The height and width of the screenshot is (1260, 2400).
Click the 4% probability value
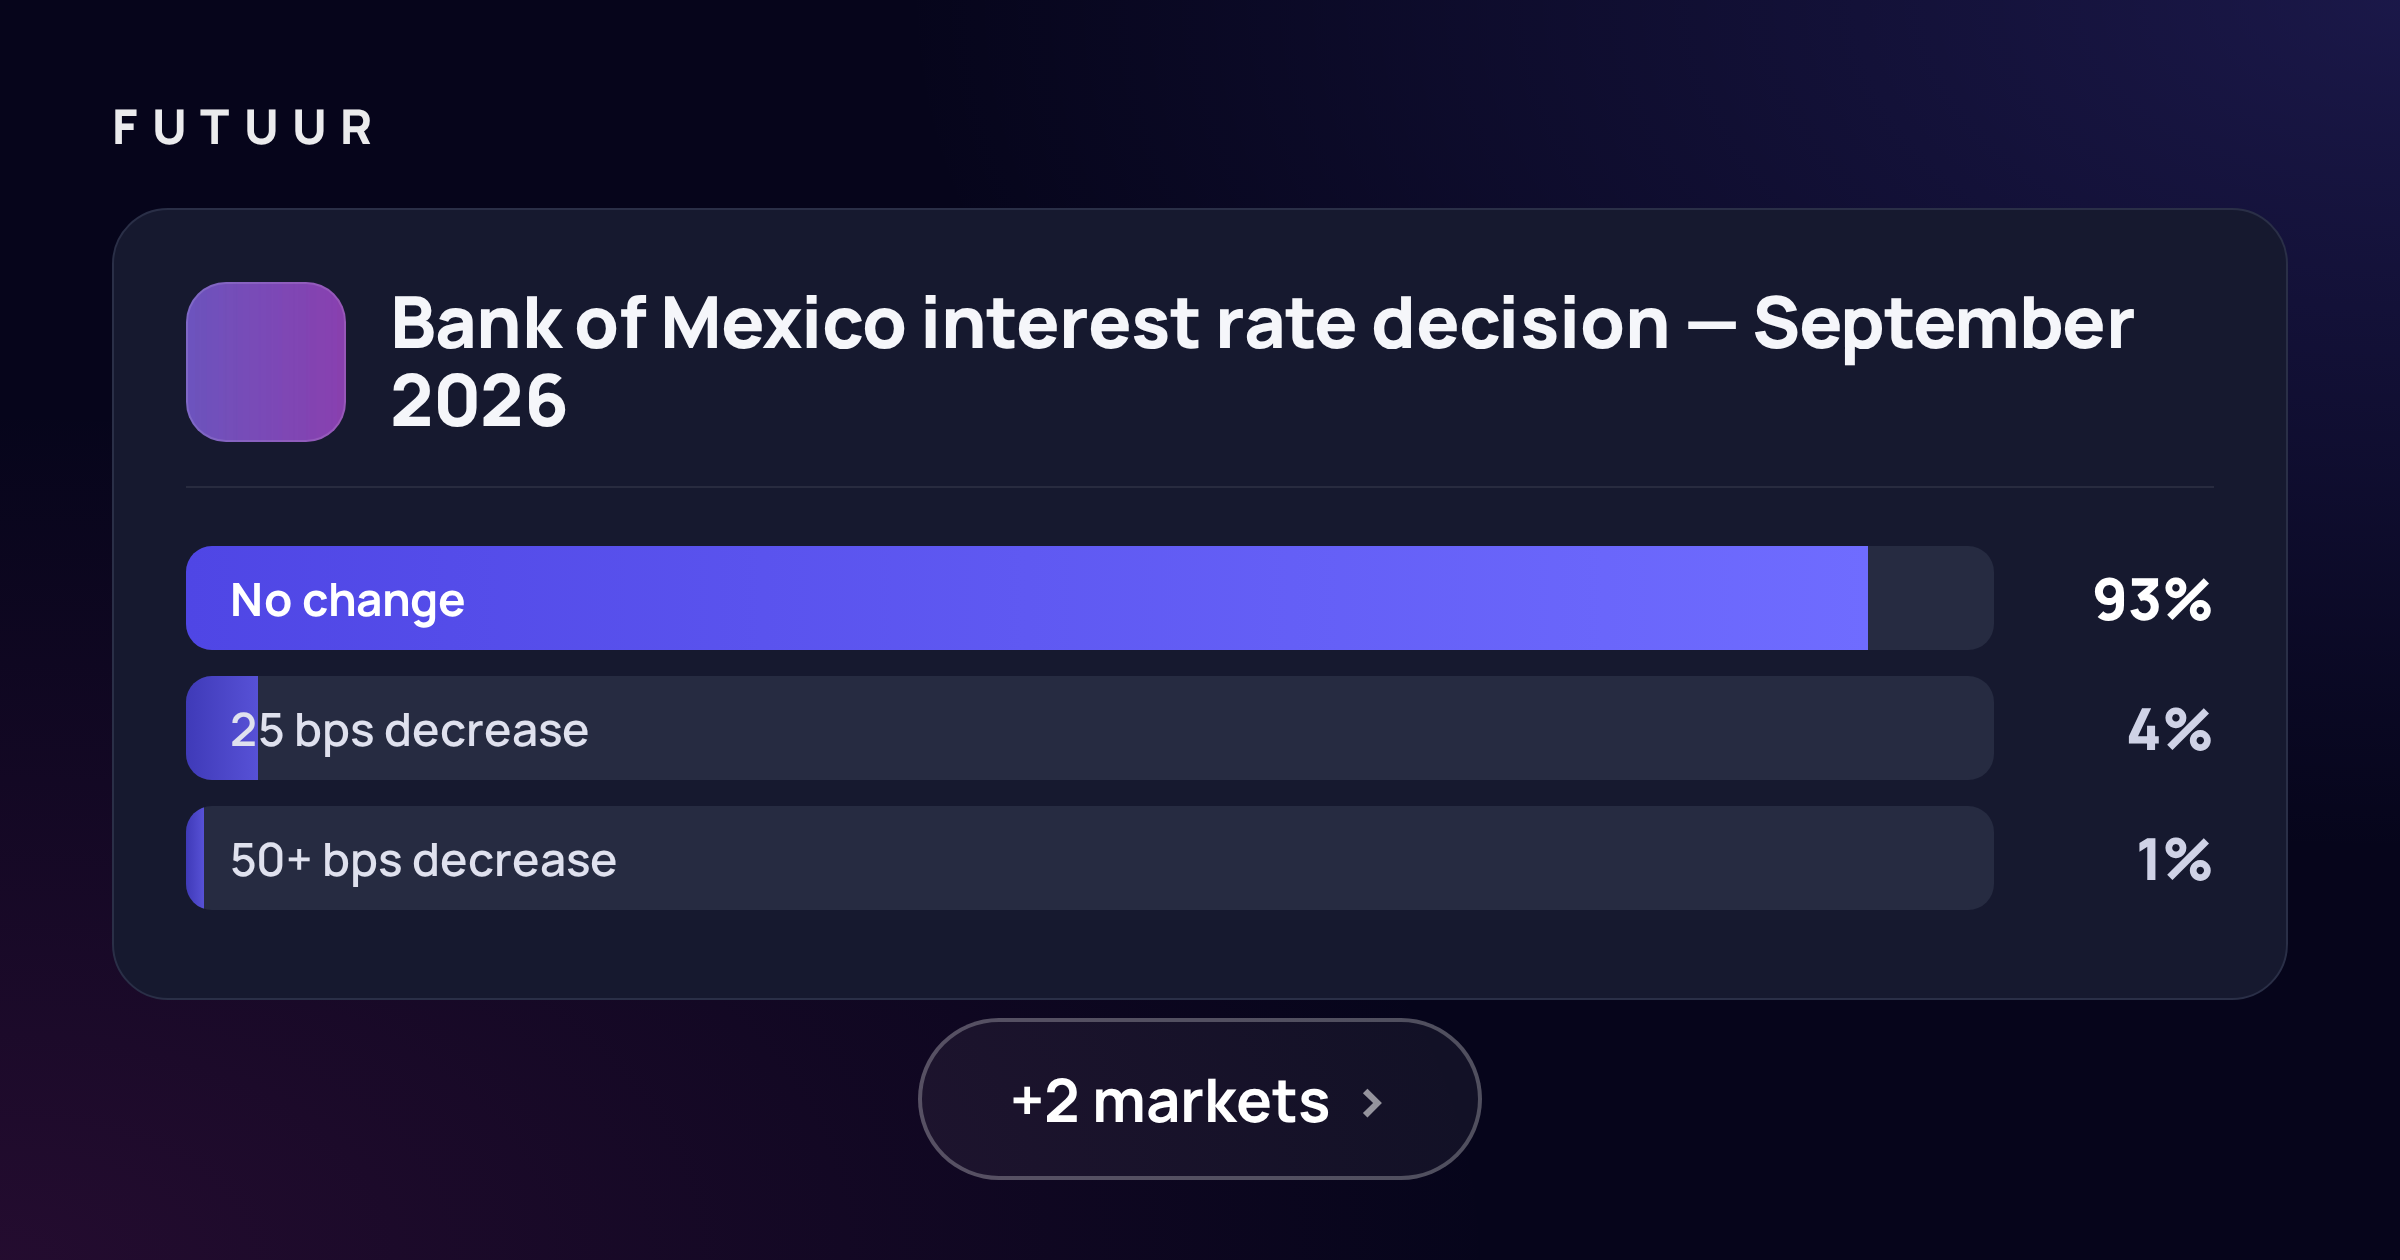click(2169, 730)
